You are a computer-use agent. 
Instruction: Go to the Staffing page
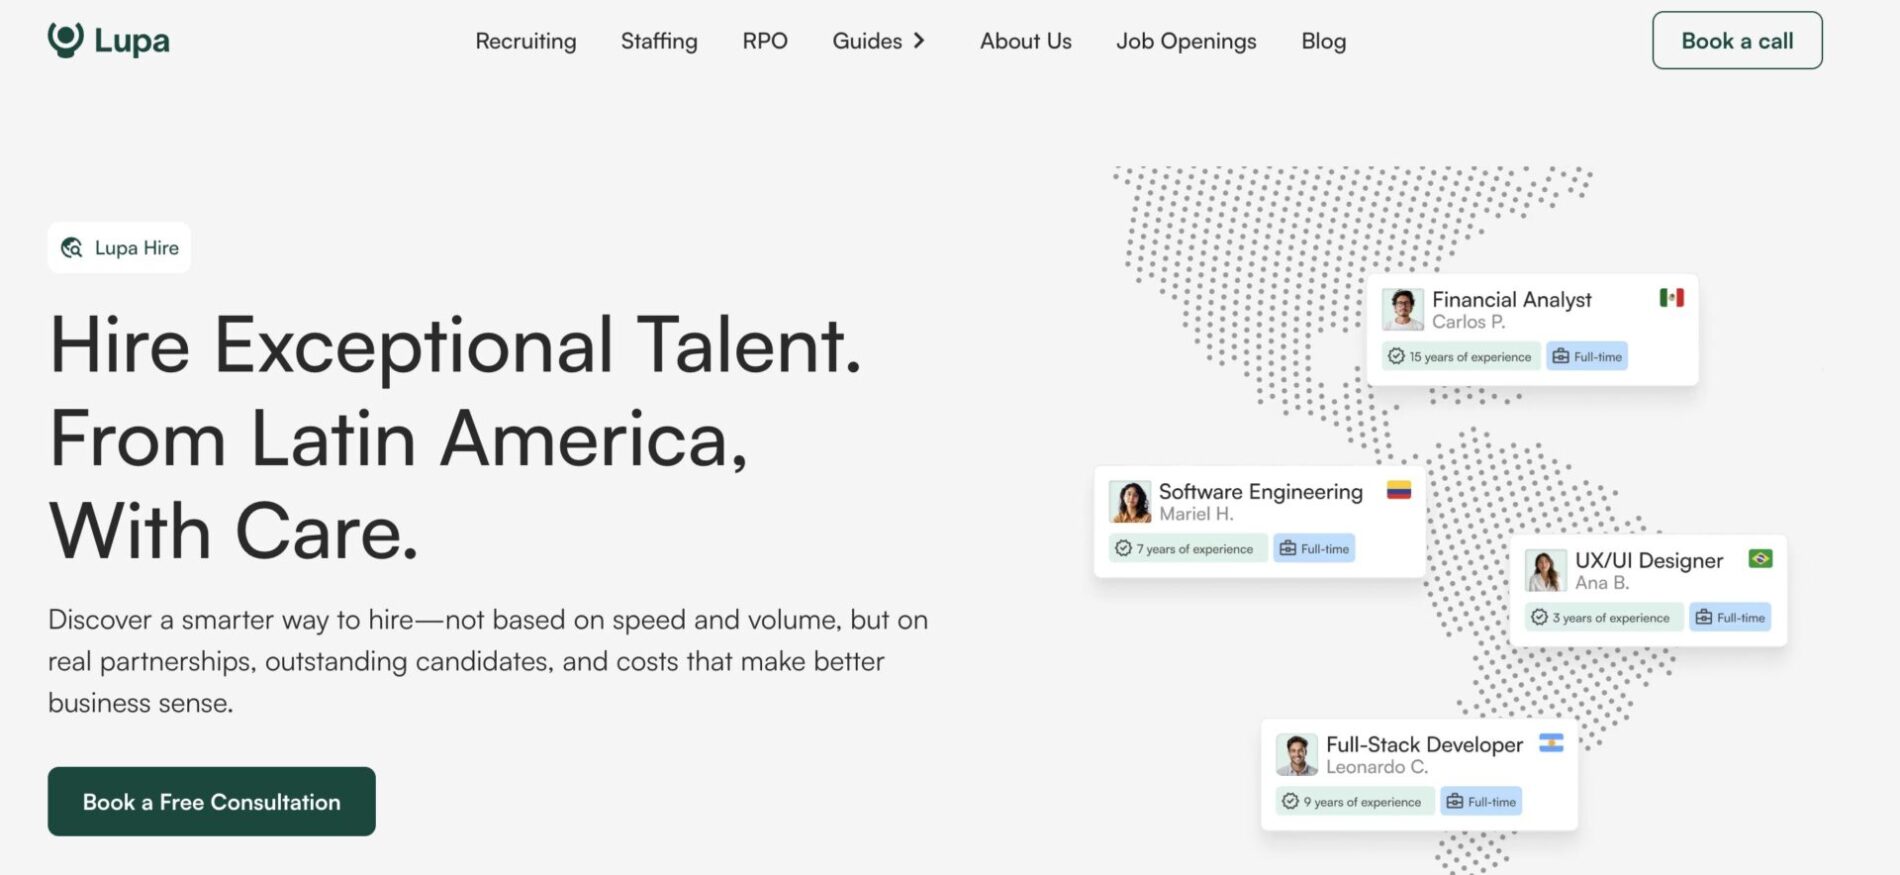659,41
